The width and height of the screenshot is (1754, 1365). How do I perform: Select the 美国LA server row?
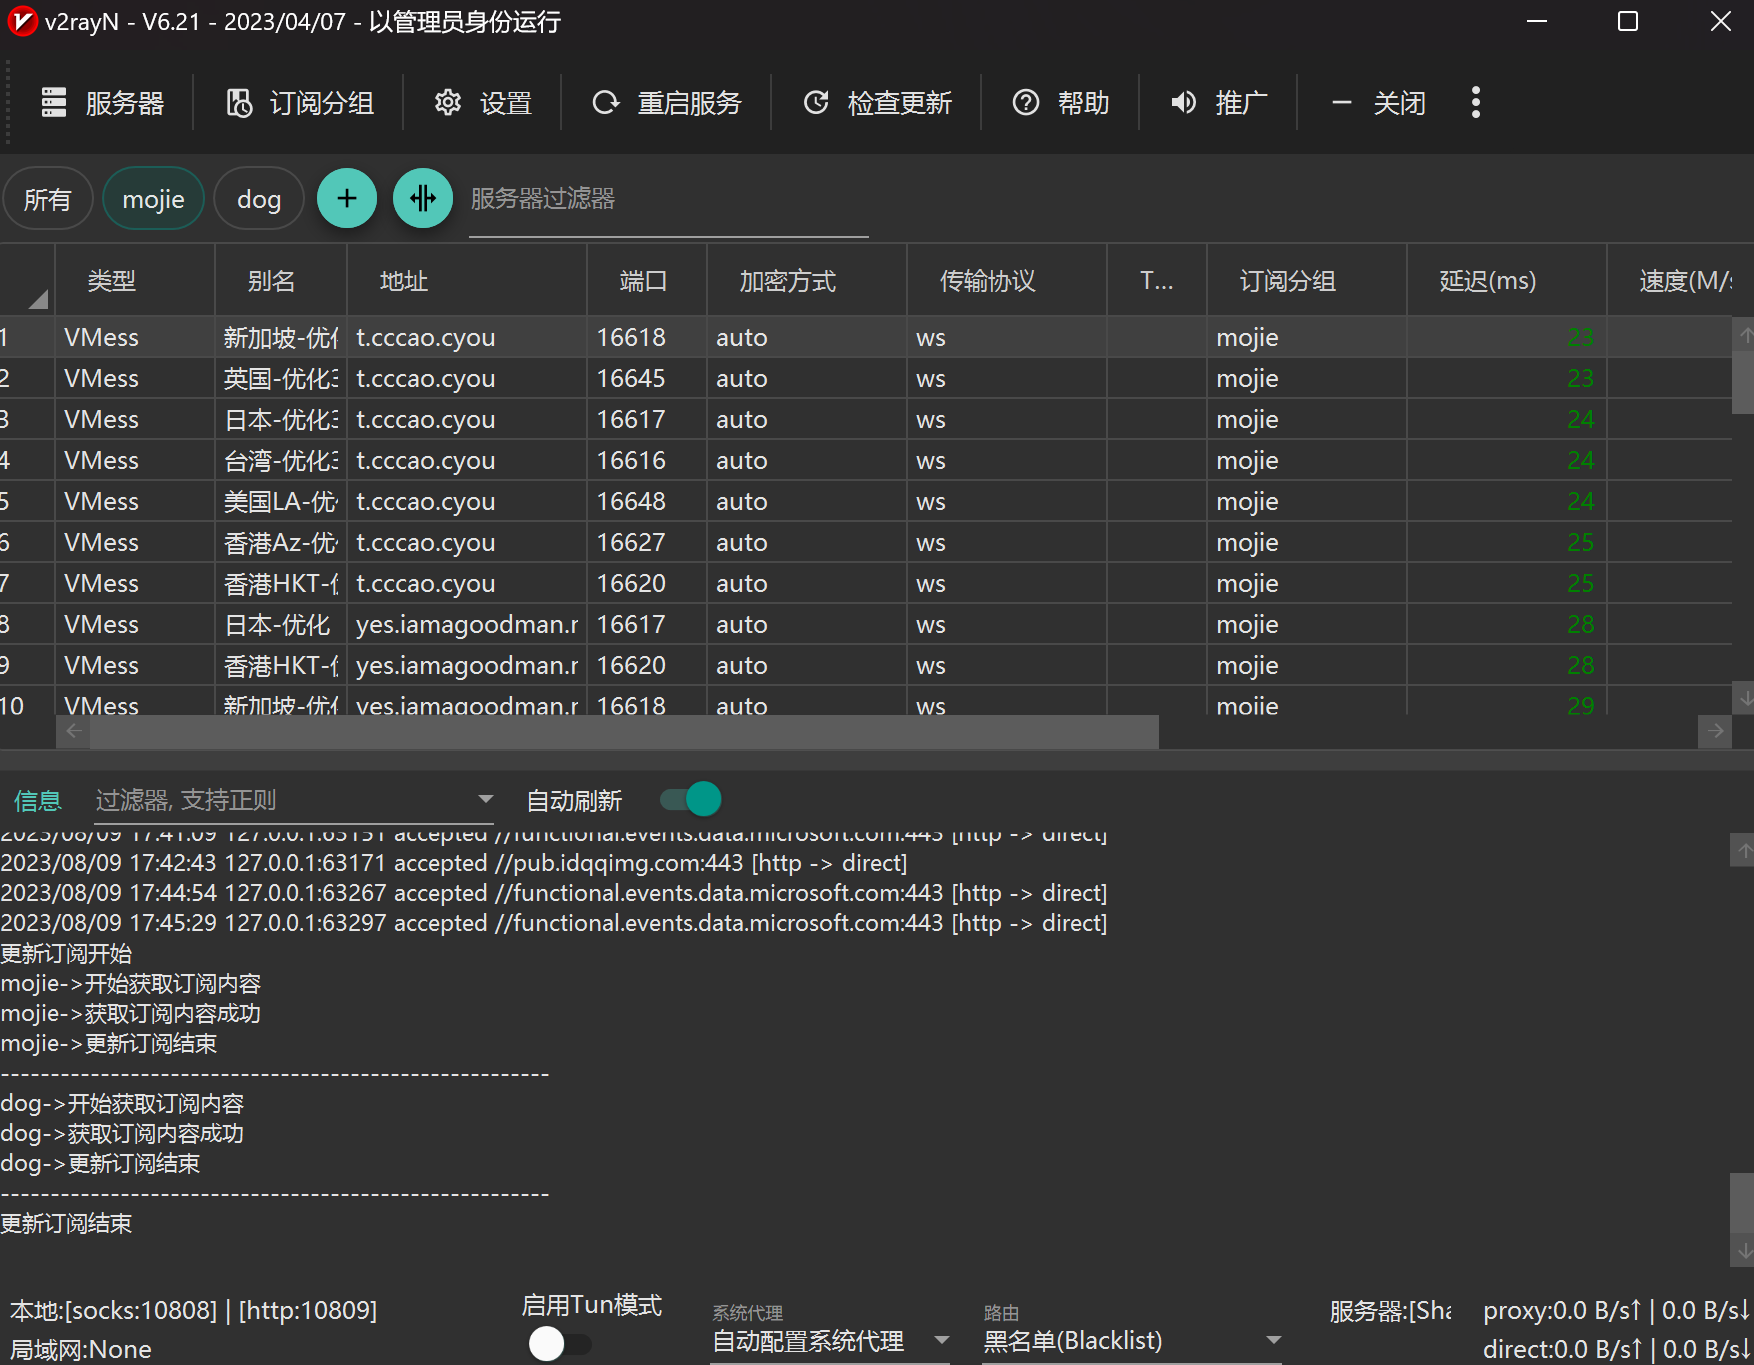pyautogui.click(x=866, y=501)
